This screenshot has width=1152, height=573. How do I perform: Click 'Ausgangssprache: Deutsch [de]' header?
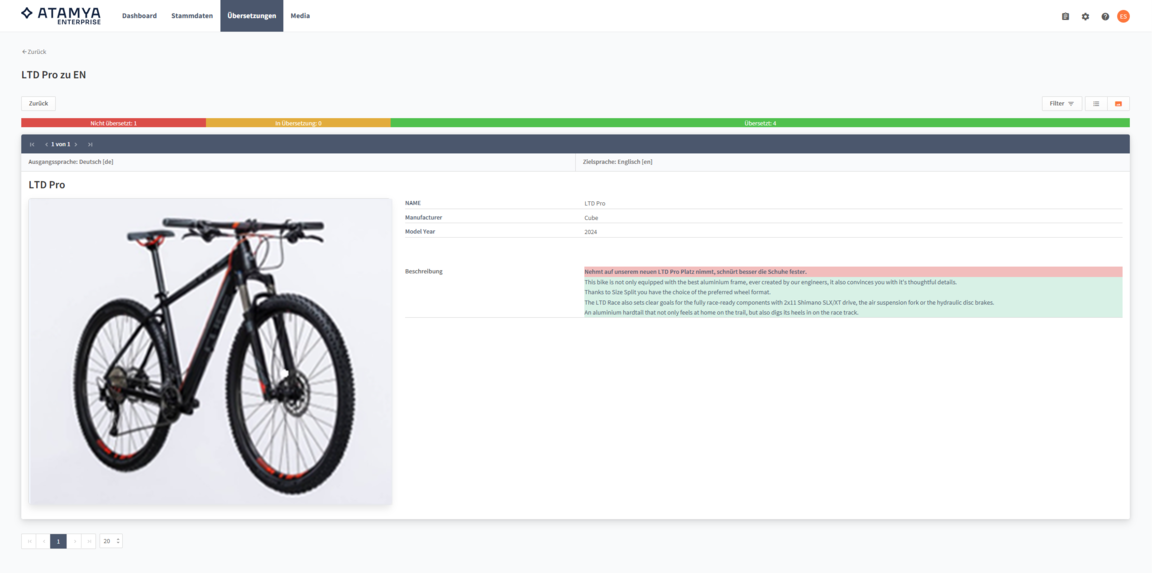pyautogui.click(x=71, y=162)
